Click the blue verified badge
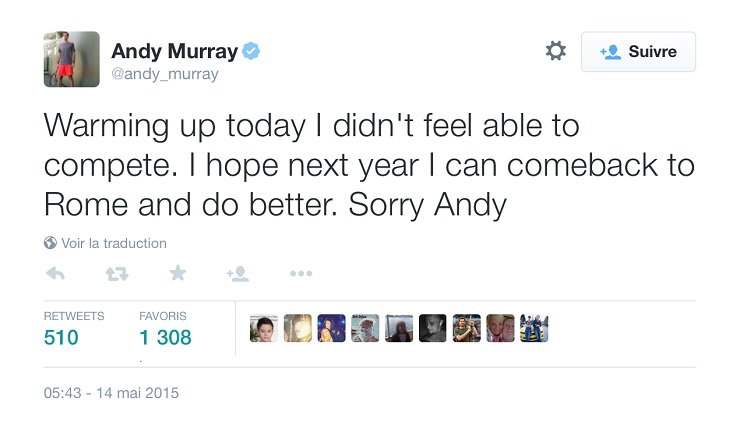The image size is (740, 440). [251, 51]
